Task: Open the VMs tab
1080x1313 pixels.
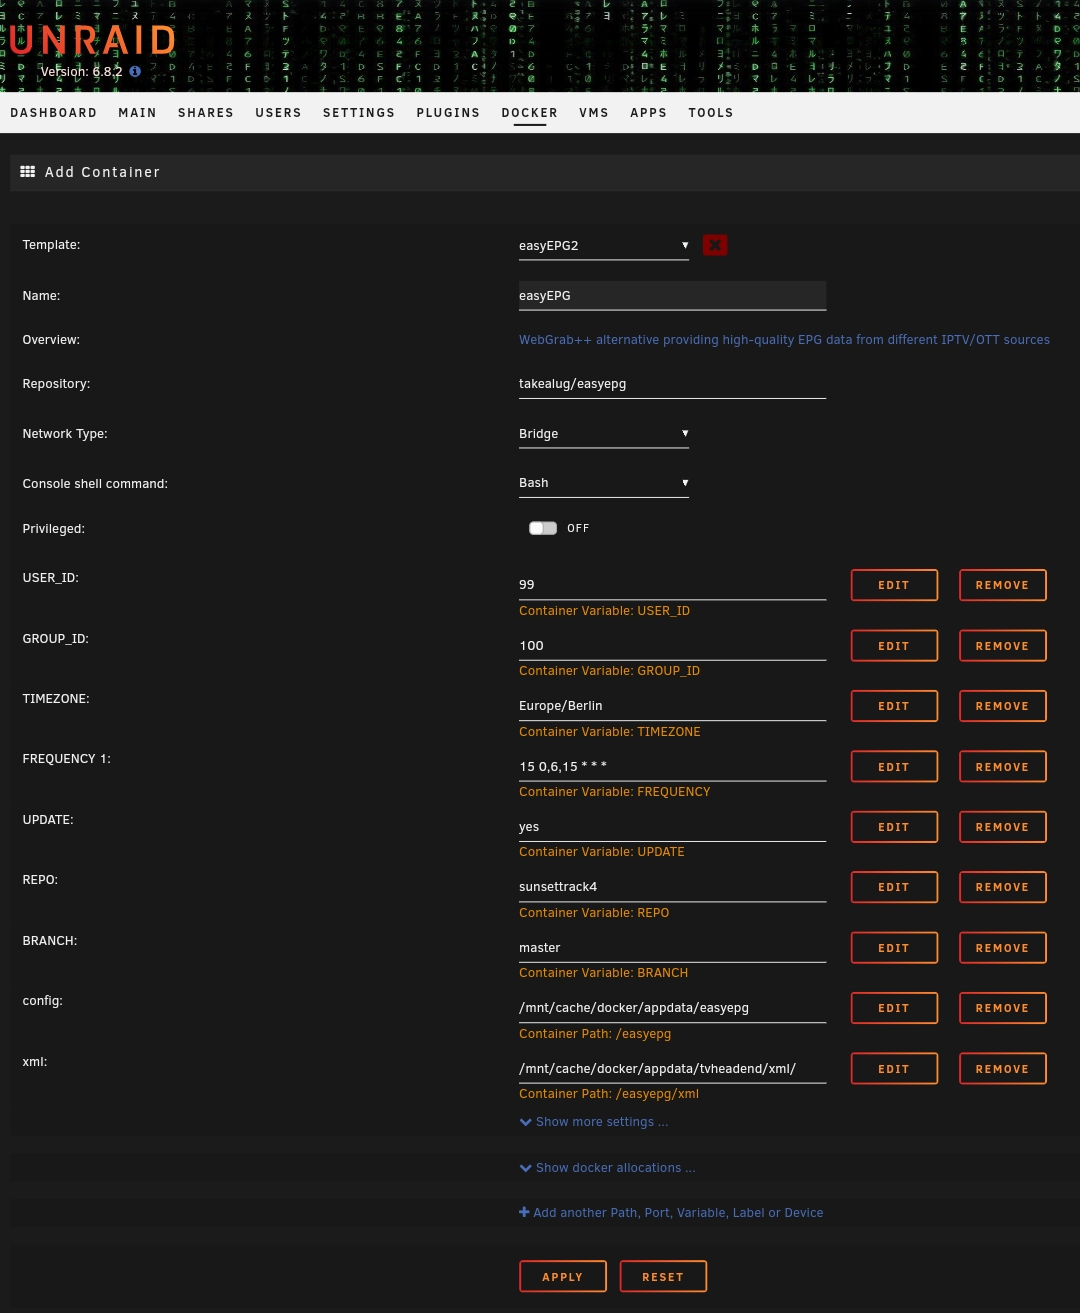Action: [x=594, y=113]
